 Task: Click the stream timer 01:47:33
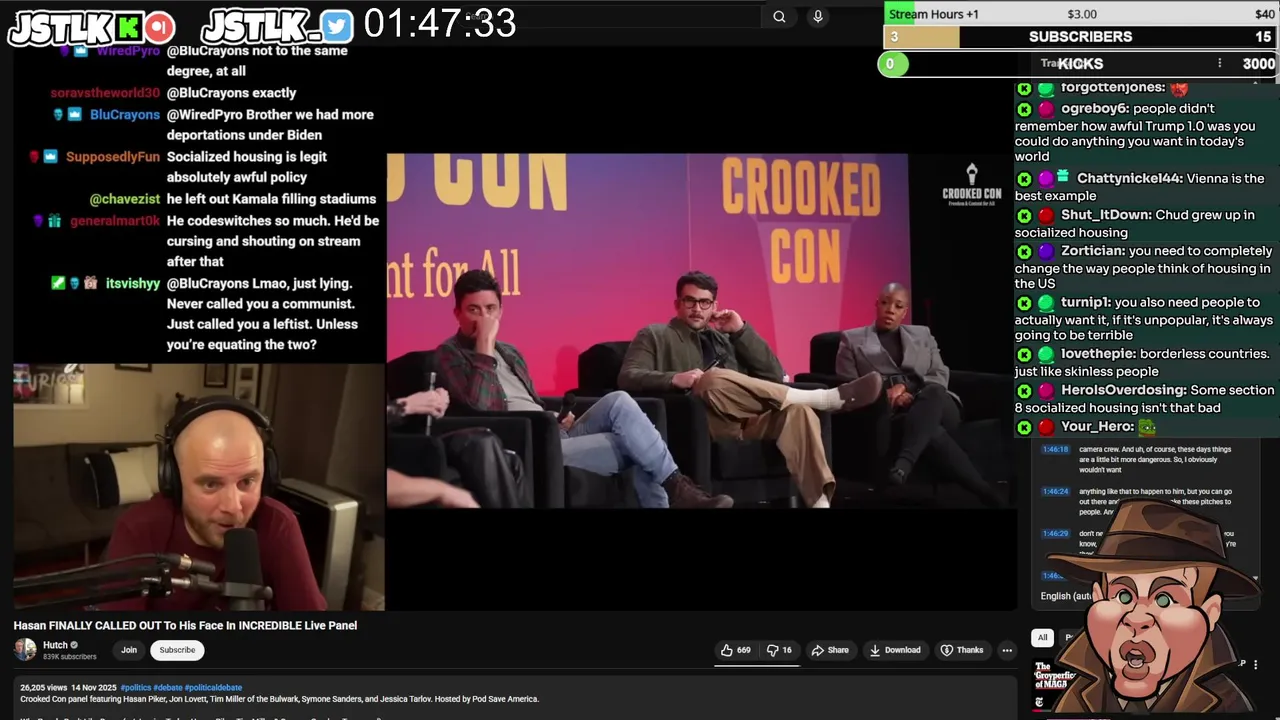coord(440,24)
